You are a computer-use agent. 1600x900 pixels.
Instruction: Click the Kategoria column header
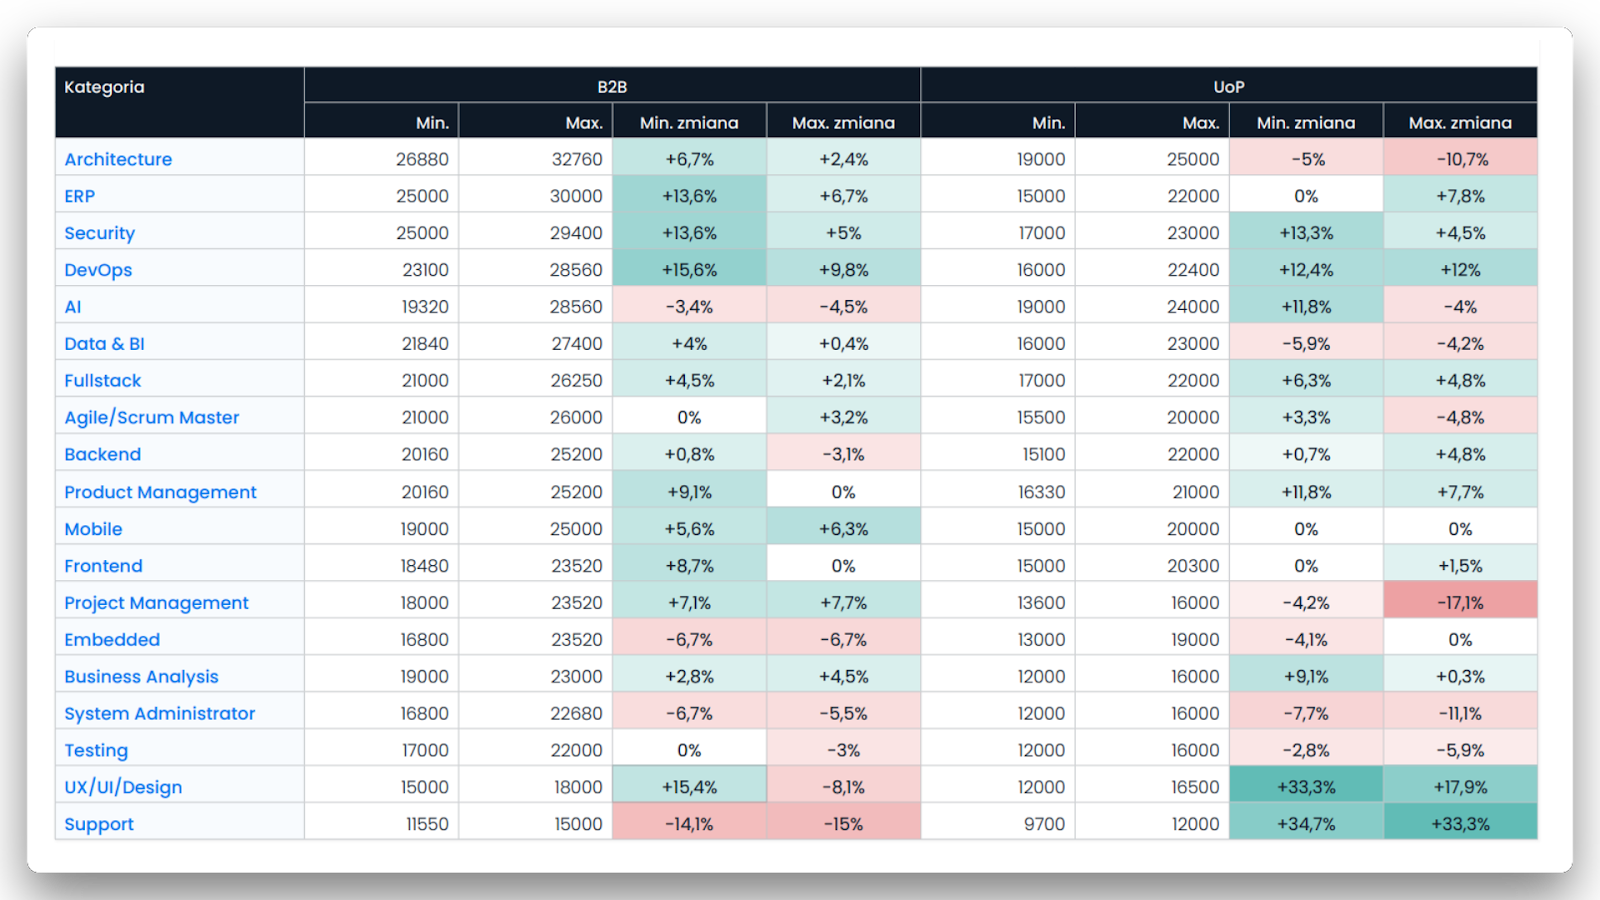click(105, 87)
